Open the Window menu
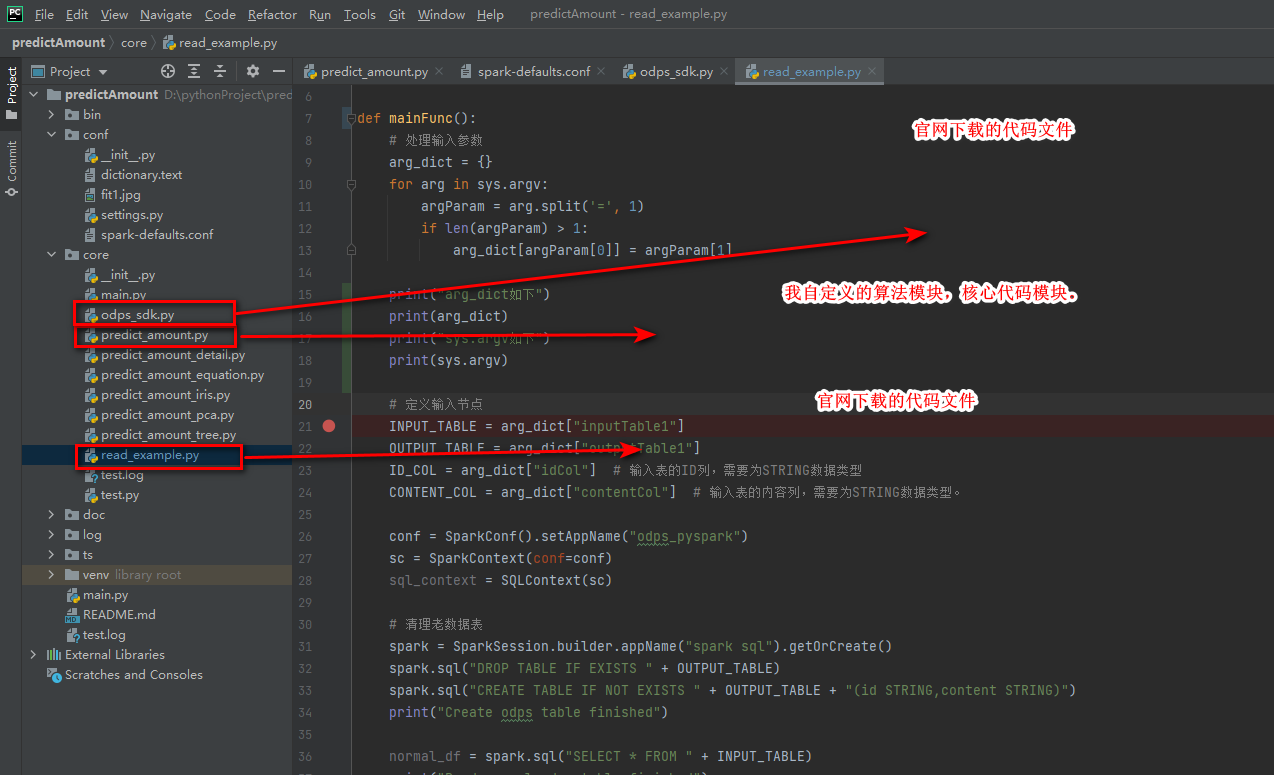The width and height of the screenshot is (1274, 775). [441, 15]
